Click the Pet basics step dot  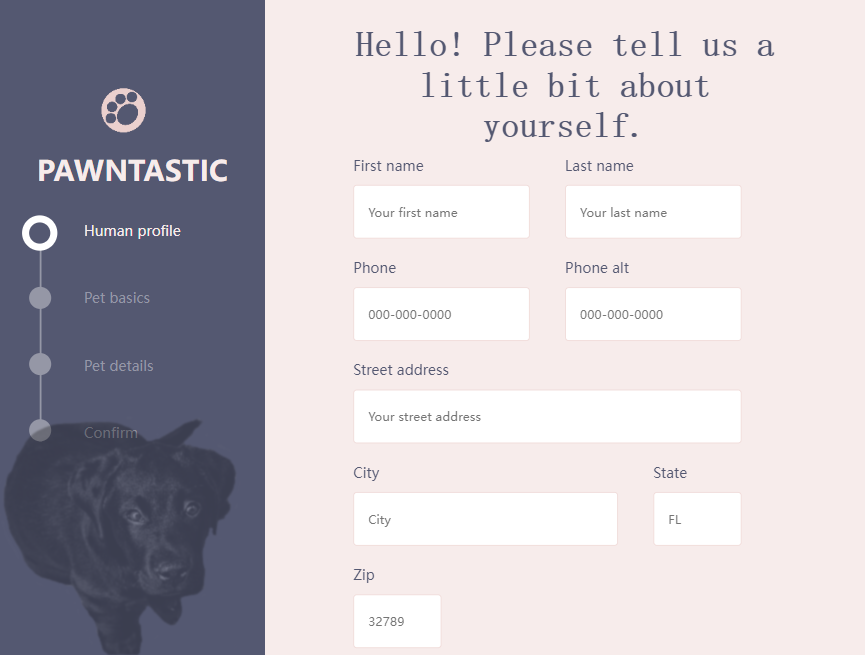[x=40, y=298]
